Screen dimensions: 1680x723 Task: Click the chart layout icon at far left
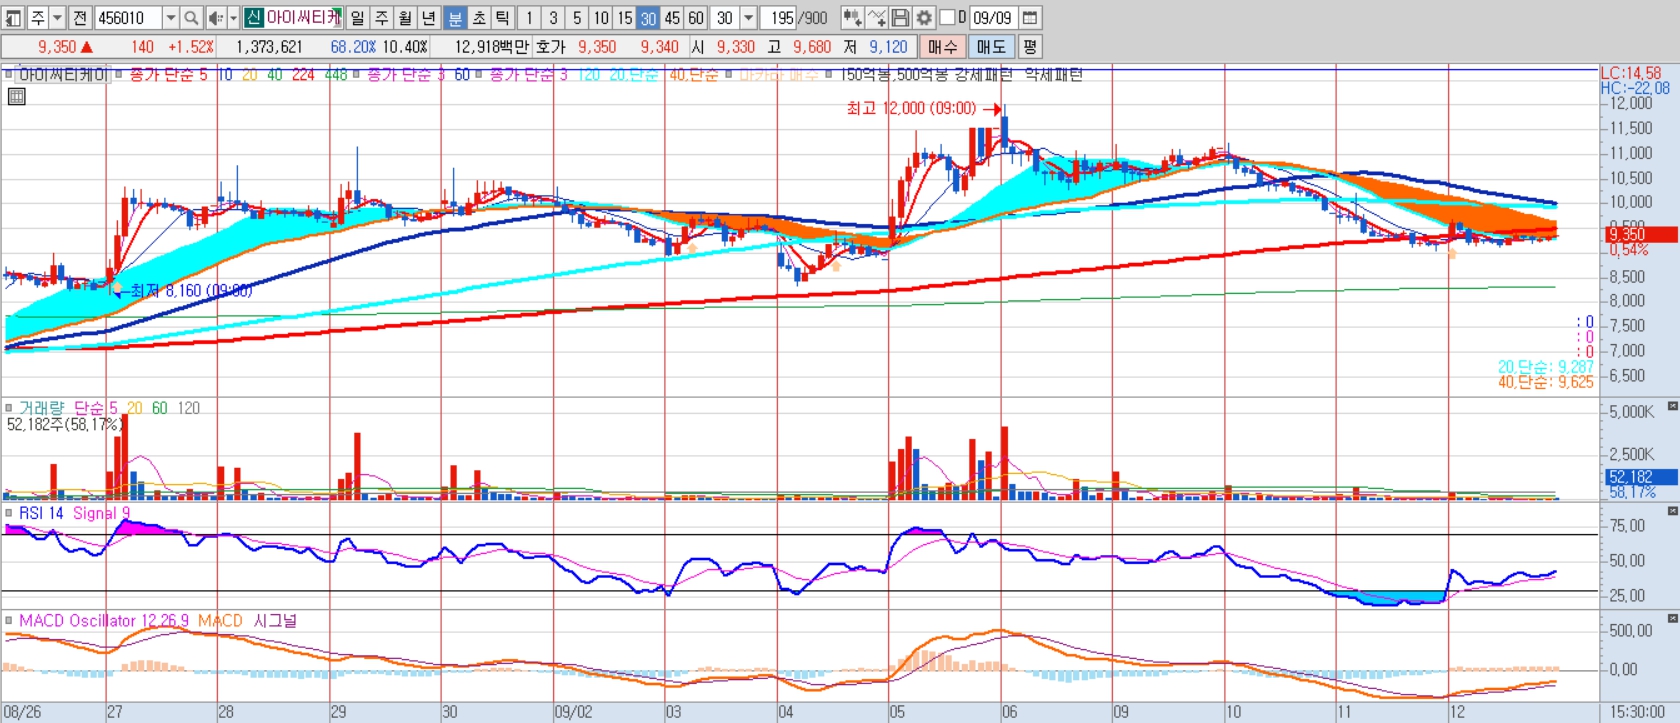13,18
